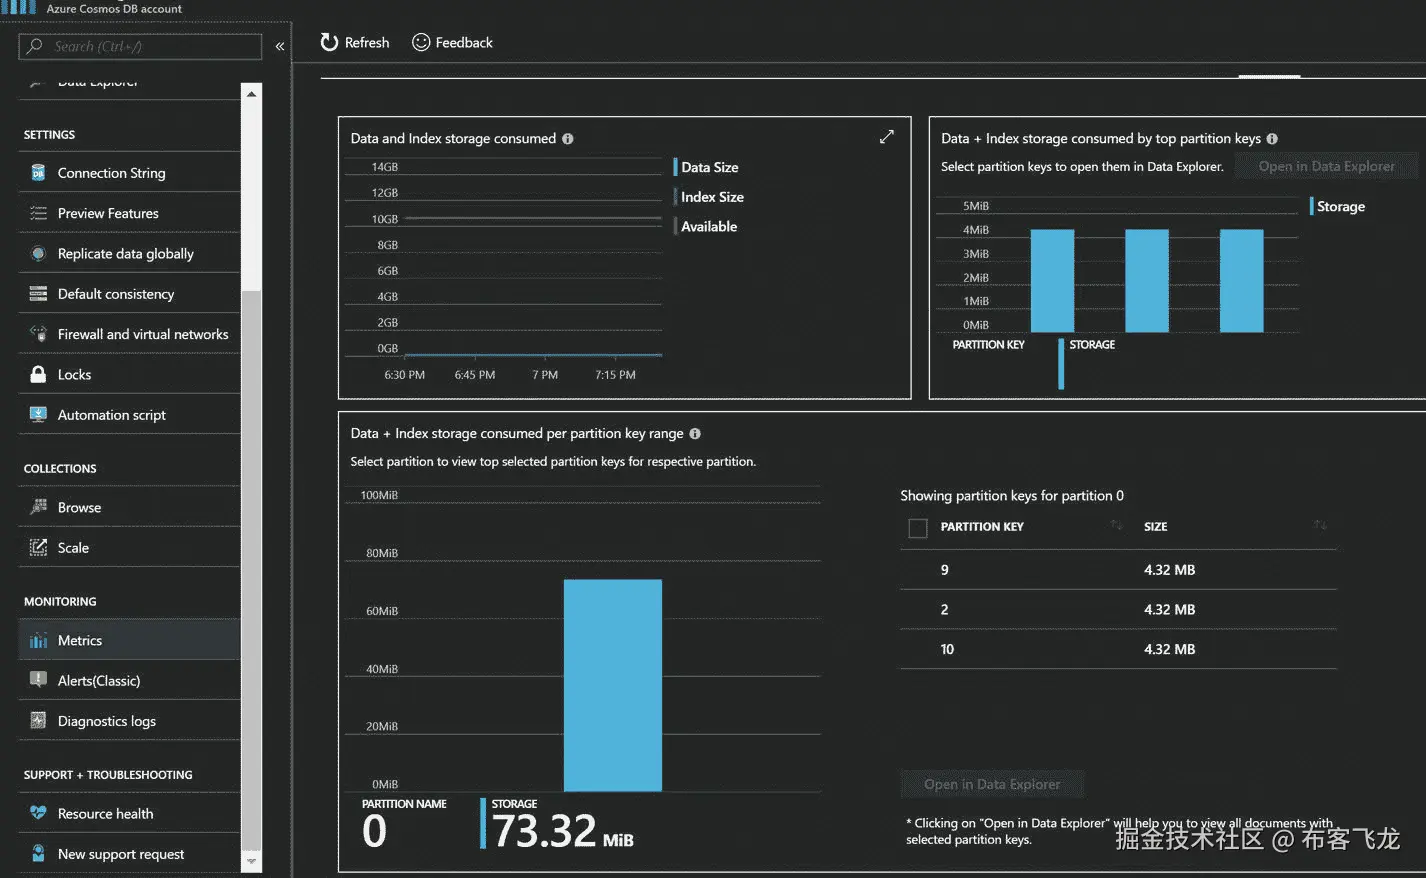Click the top Open in Data Explorer button
1426x878 pixels.
(1326, 166)
